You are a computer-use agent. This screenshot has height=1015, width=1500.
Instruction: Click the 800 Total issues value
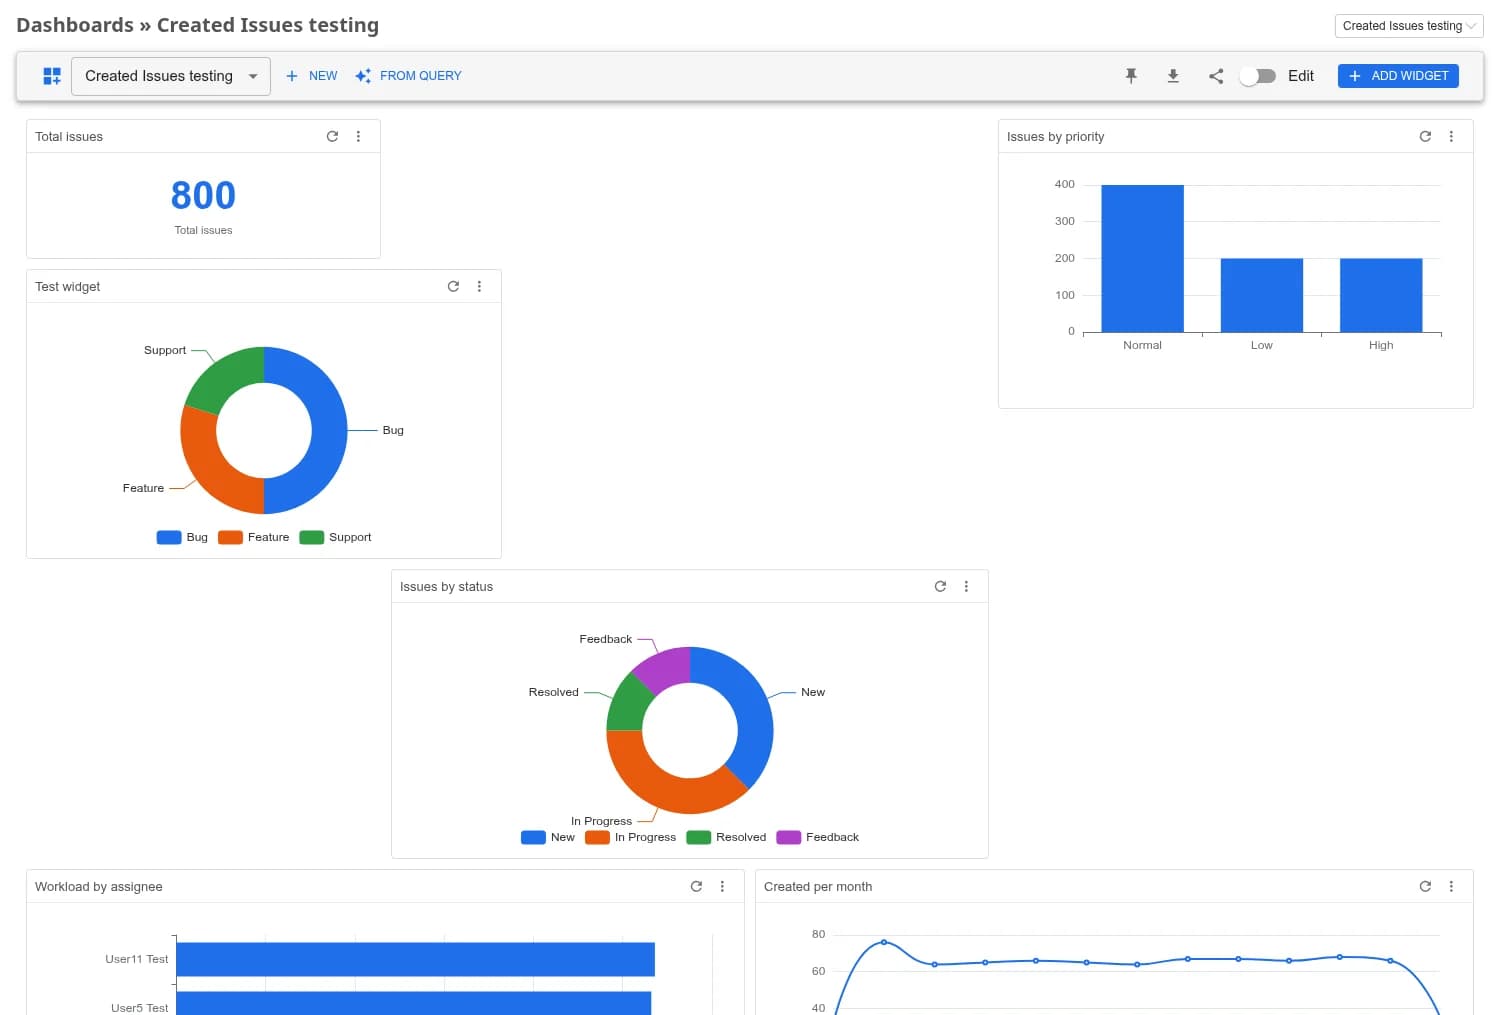tap(203, 195)
